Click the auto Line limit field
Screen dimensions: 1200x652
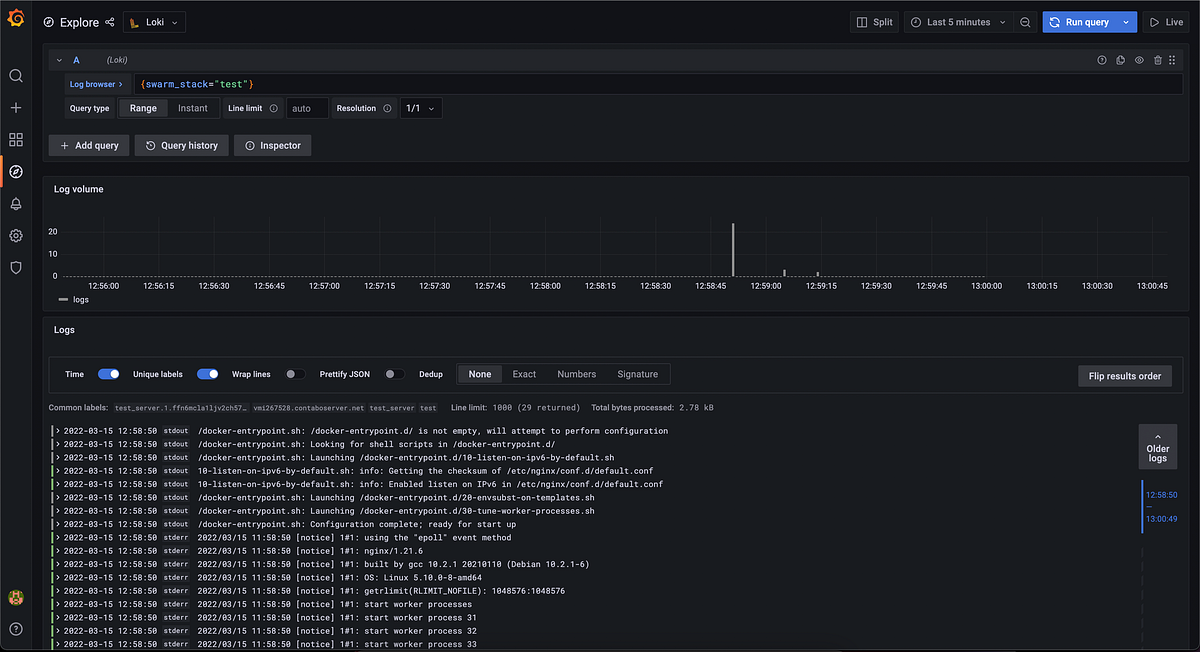point(305,107)
